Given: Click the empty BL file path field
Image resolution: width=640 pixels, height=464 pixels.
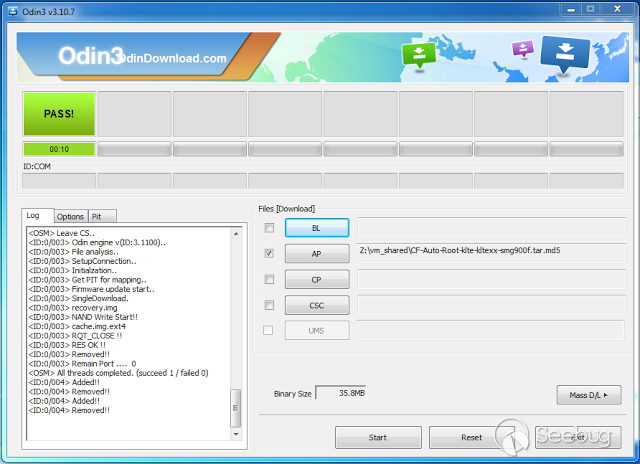Looking at the screenshot, I should (x=491, y=228).
